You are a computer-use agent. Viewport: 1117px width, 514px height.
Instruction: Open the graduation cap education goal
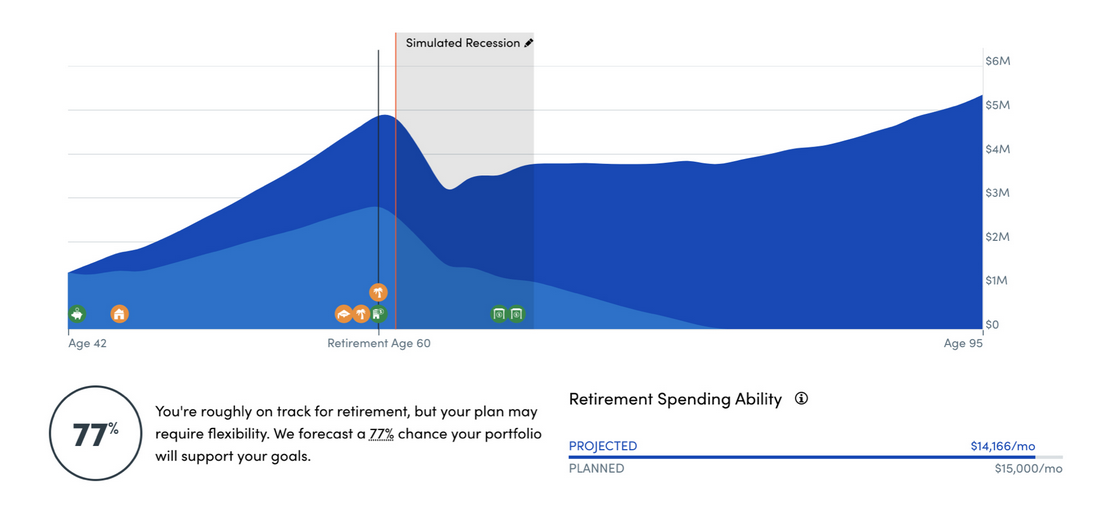click(344, 314)
